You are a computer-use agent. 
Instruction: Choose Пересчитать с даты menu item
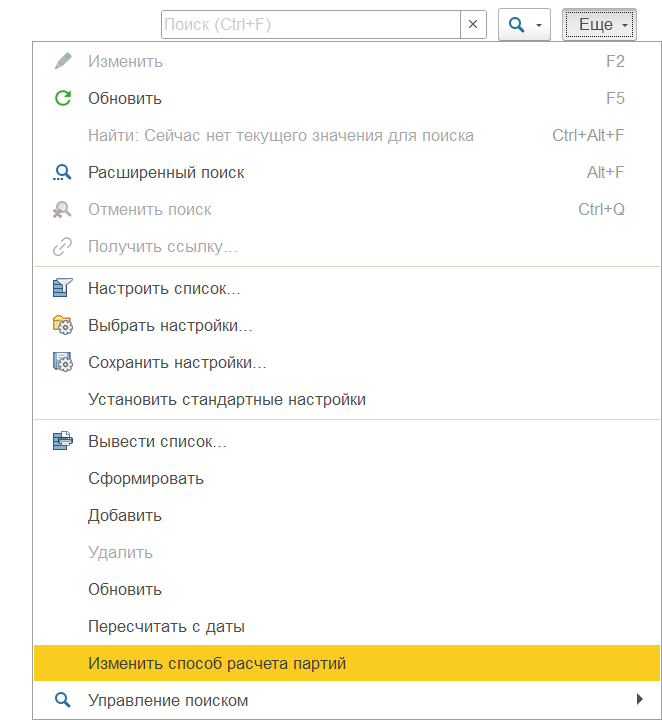click(166, 626)
